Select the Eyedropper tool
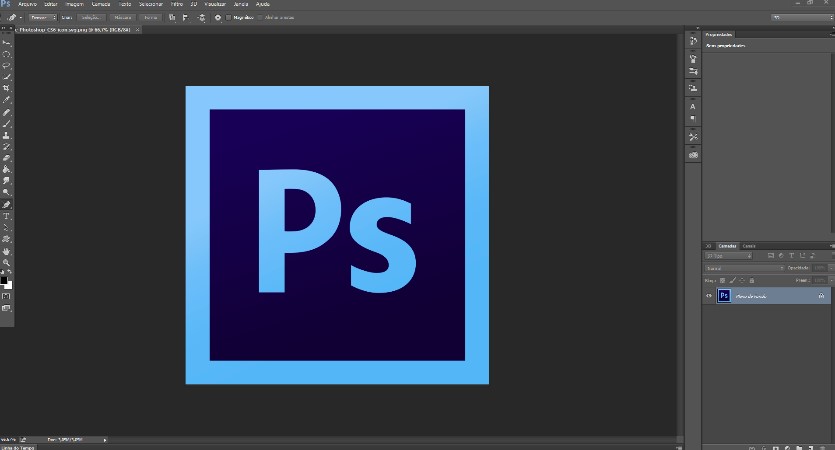The image size is (835, 450). (6, 100)
